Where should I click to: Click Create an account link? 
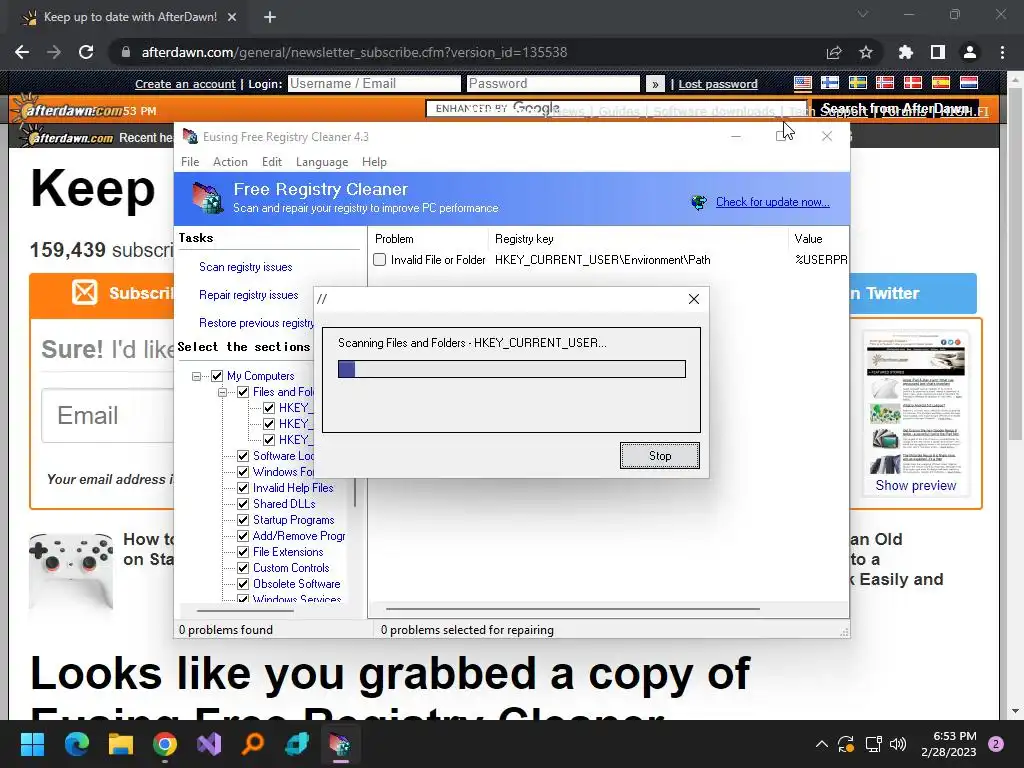click(x=185, y=84)
